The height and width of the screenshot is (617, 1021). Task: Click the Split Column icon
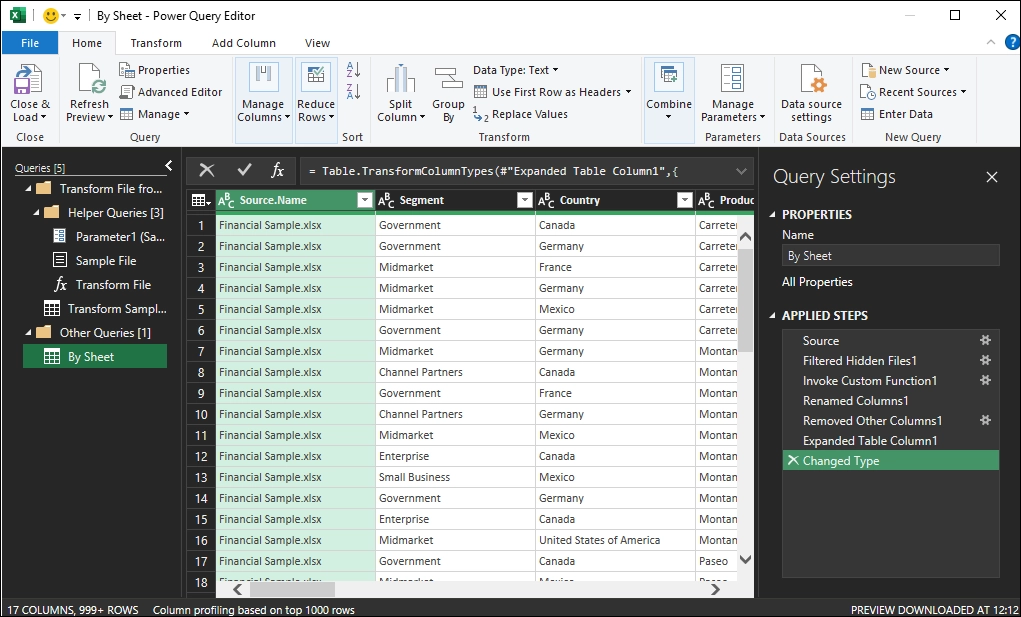point(400,80)
